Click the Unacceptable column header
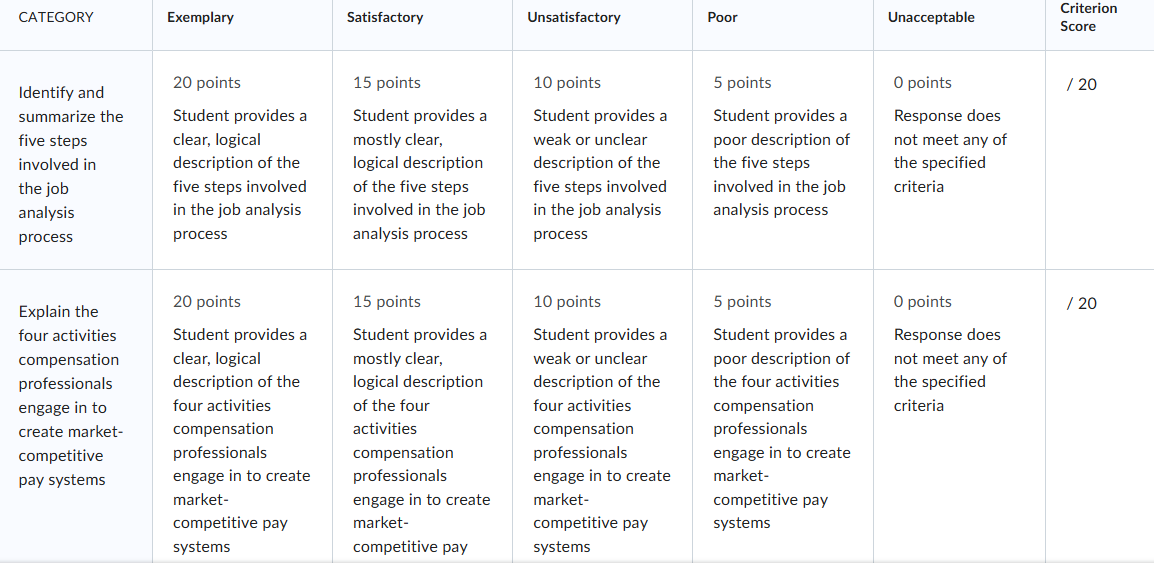1154x563 pixels. tap(931, 18)
